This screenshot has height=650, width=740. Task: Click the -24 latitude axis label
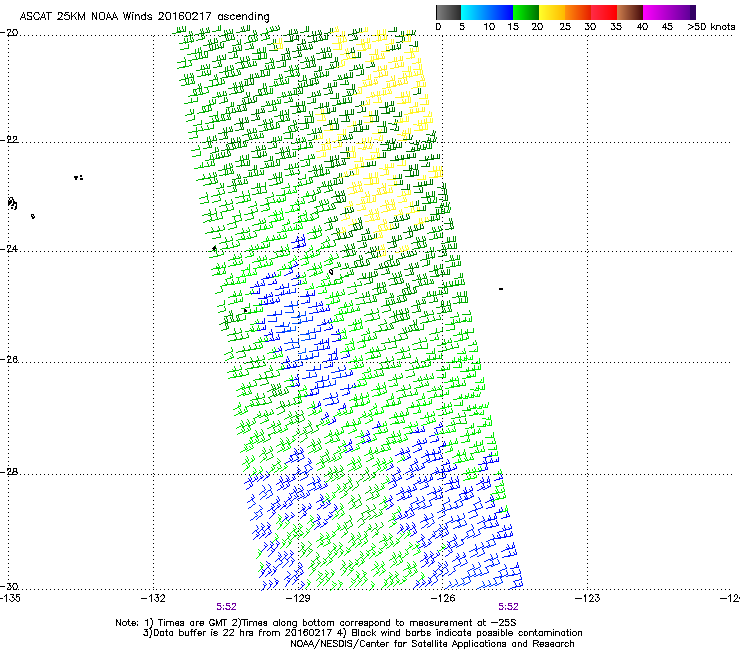point(9,248)
